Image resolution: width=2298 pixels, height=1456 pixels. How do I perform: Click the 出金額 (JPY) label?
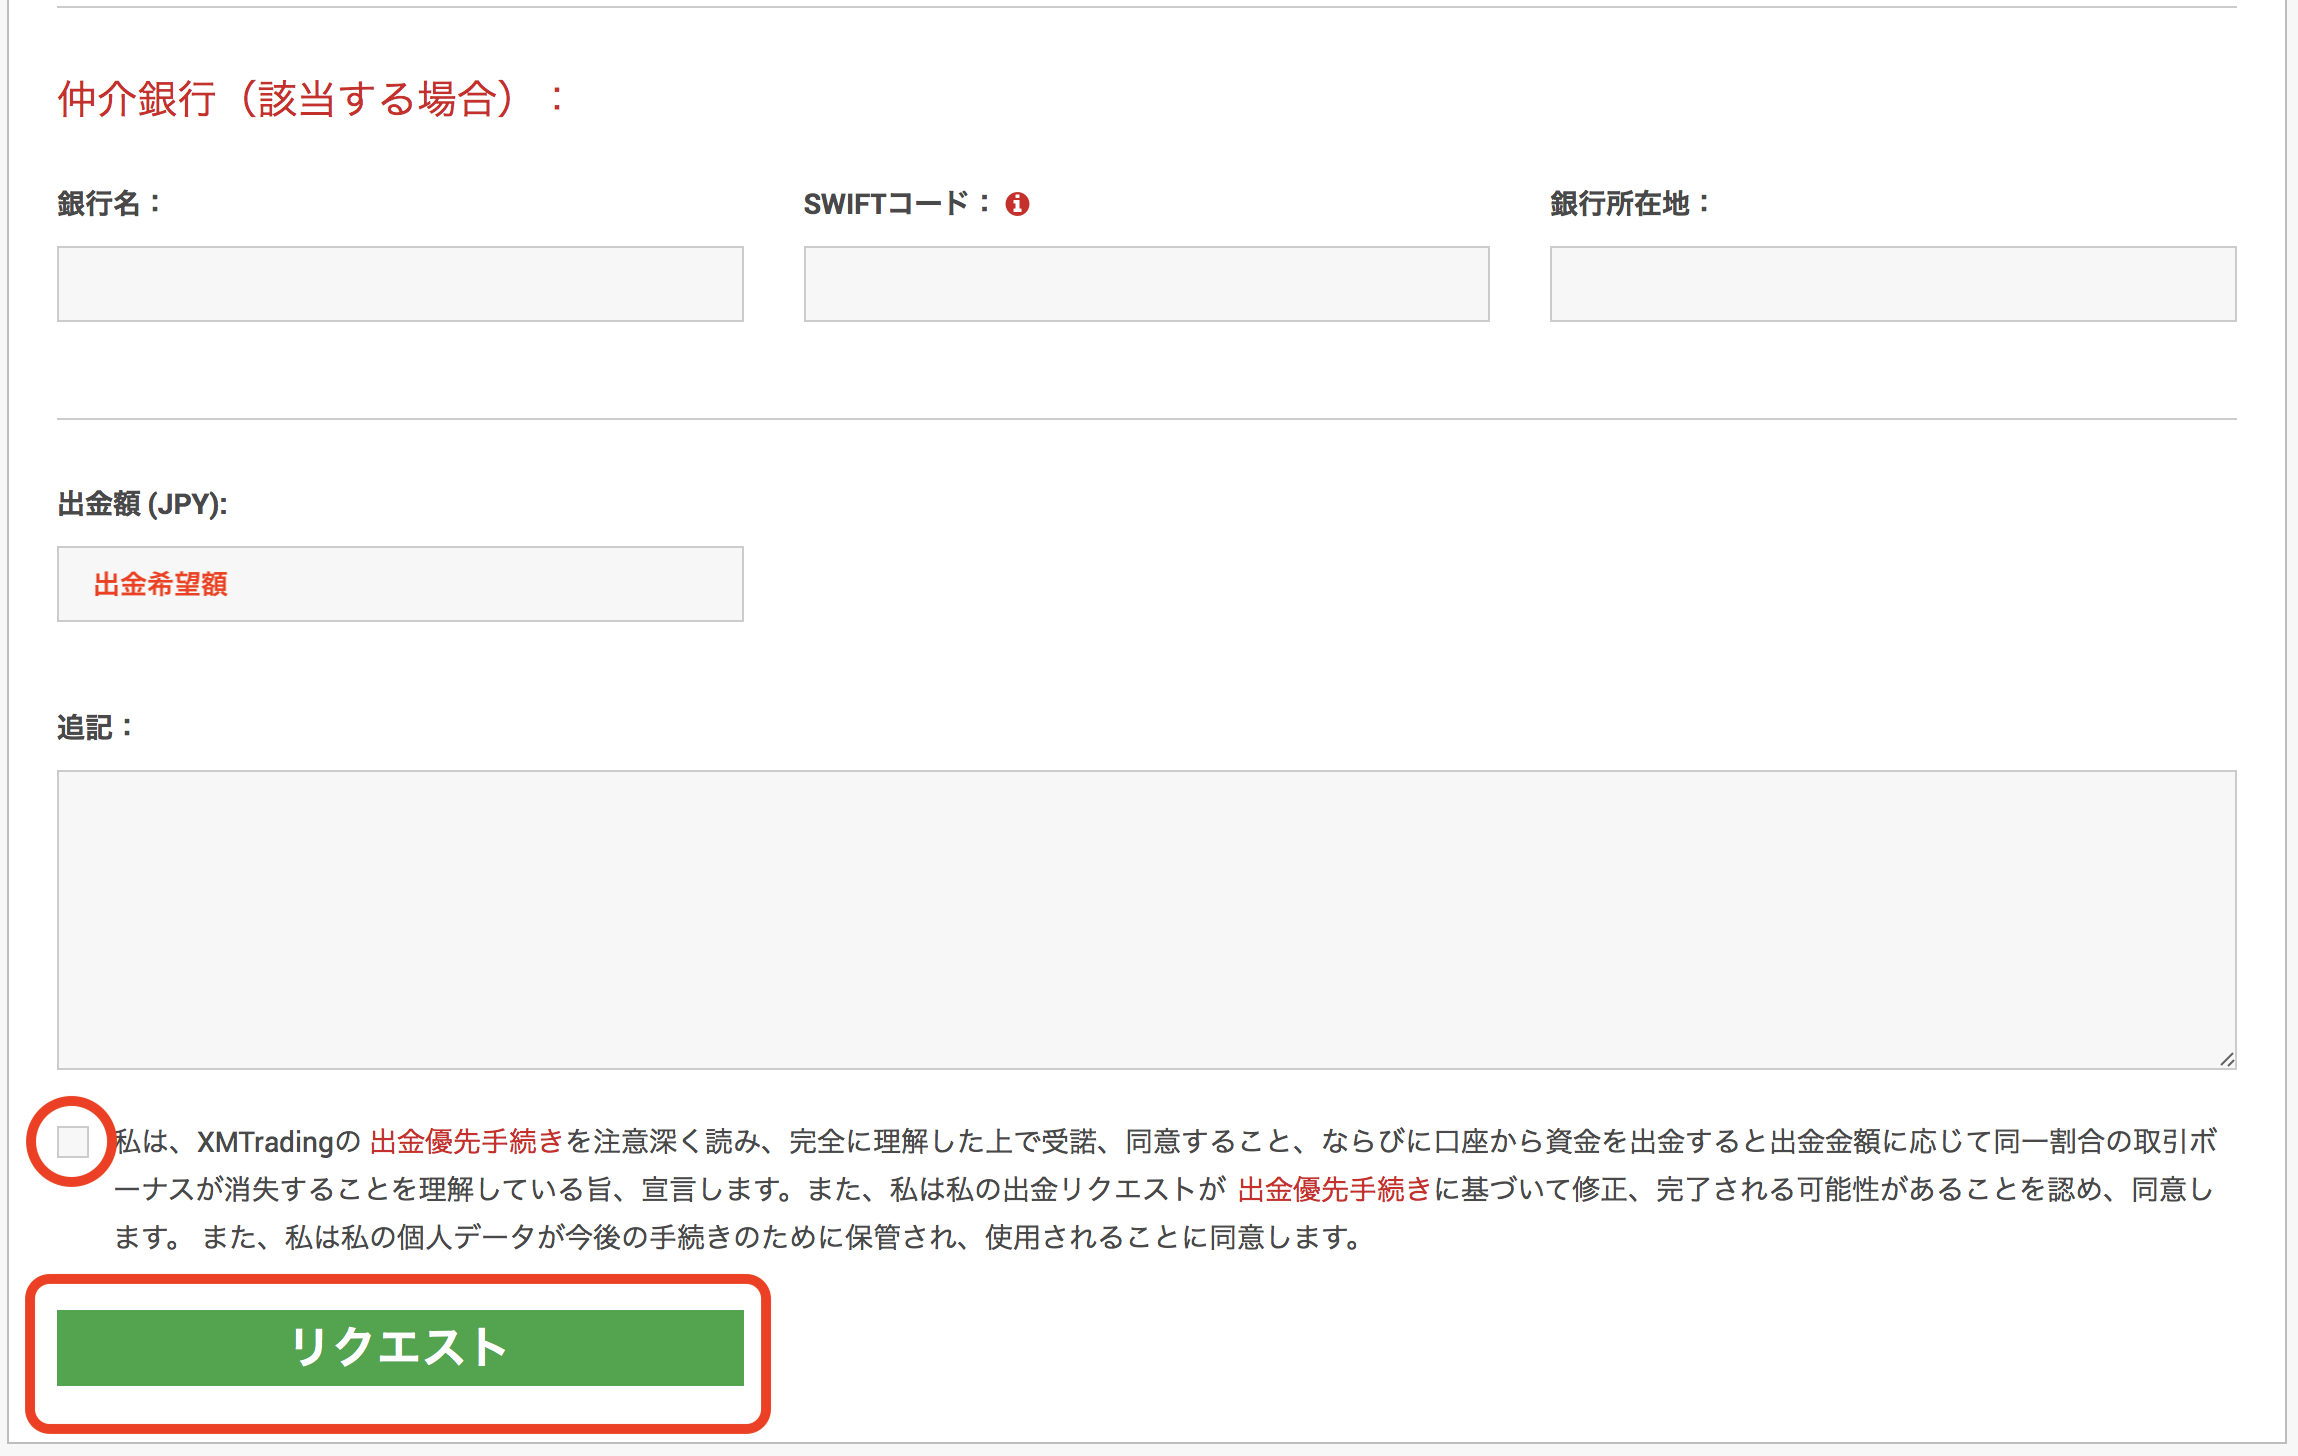pyautogui.click(x=142, y=507)
